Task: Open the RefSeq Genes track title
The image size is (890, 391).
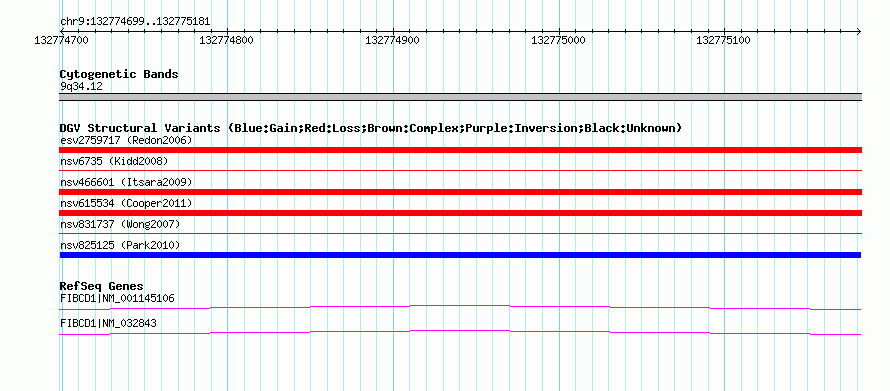Action: pyautogui.click(x=102, y=286)
